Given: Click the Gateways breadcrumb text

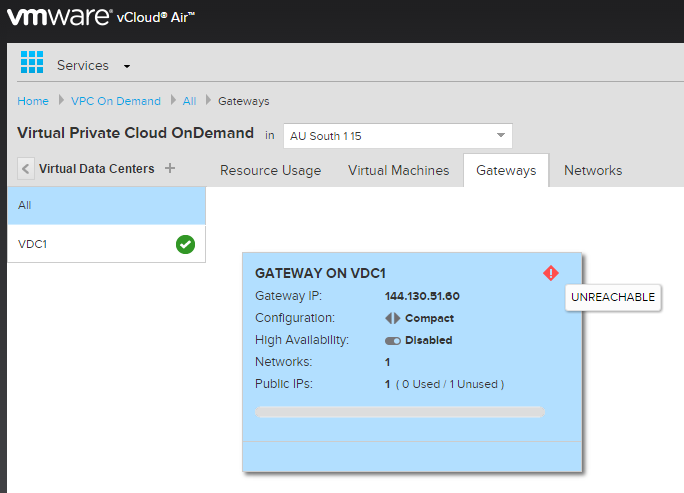Looking at the screenshot, I should (x=244, y=101).
